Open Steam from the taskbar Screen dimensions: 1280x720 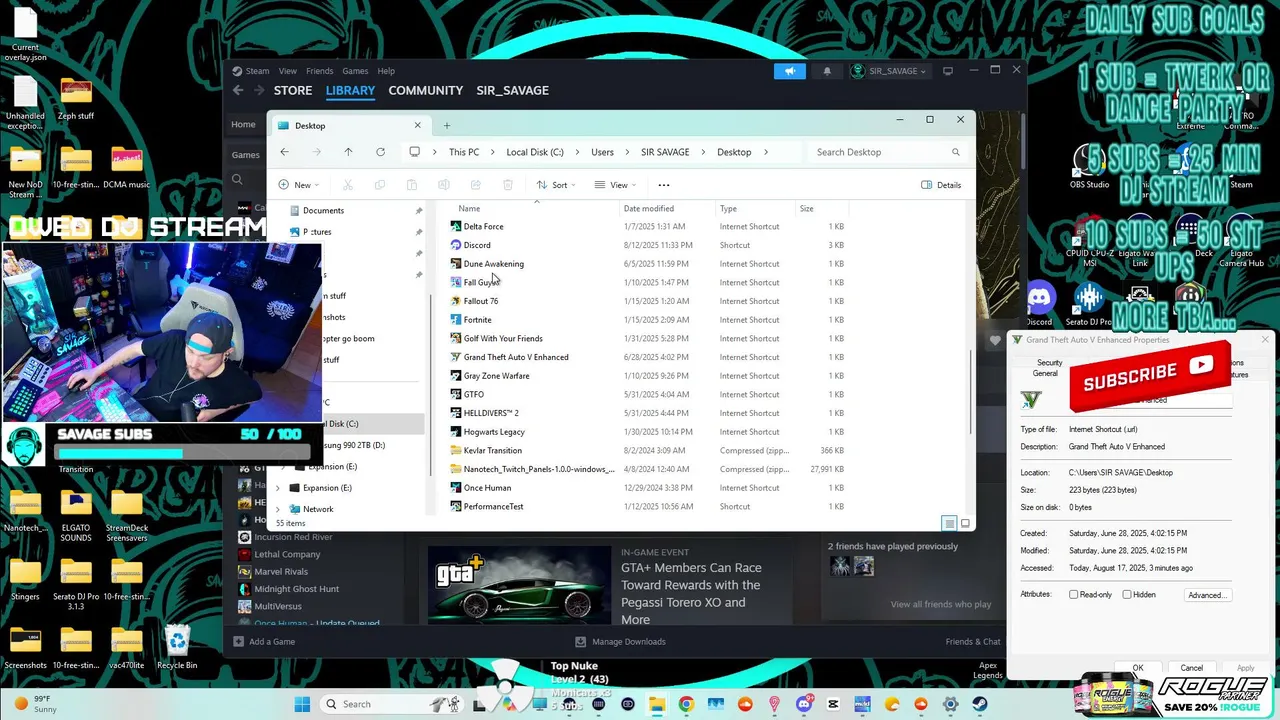click(x=980, y=704)
